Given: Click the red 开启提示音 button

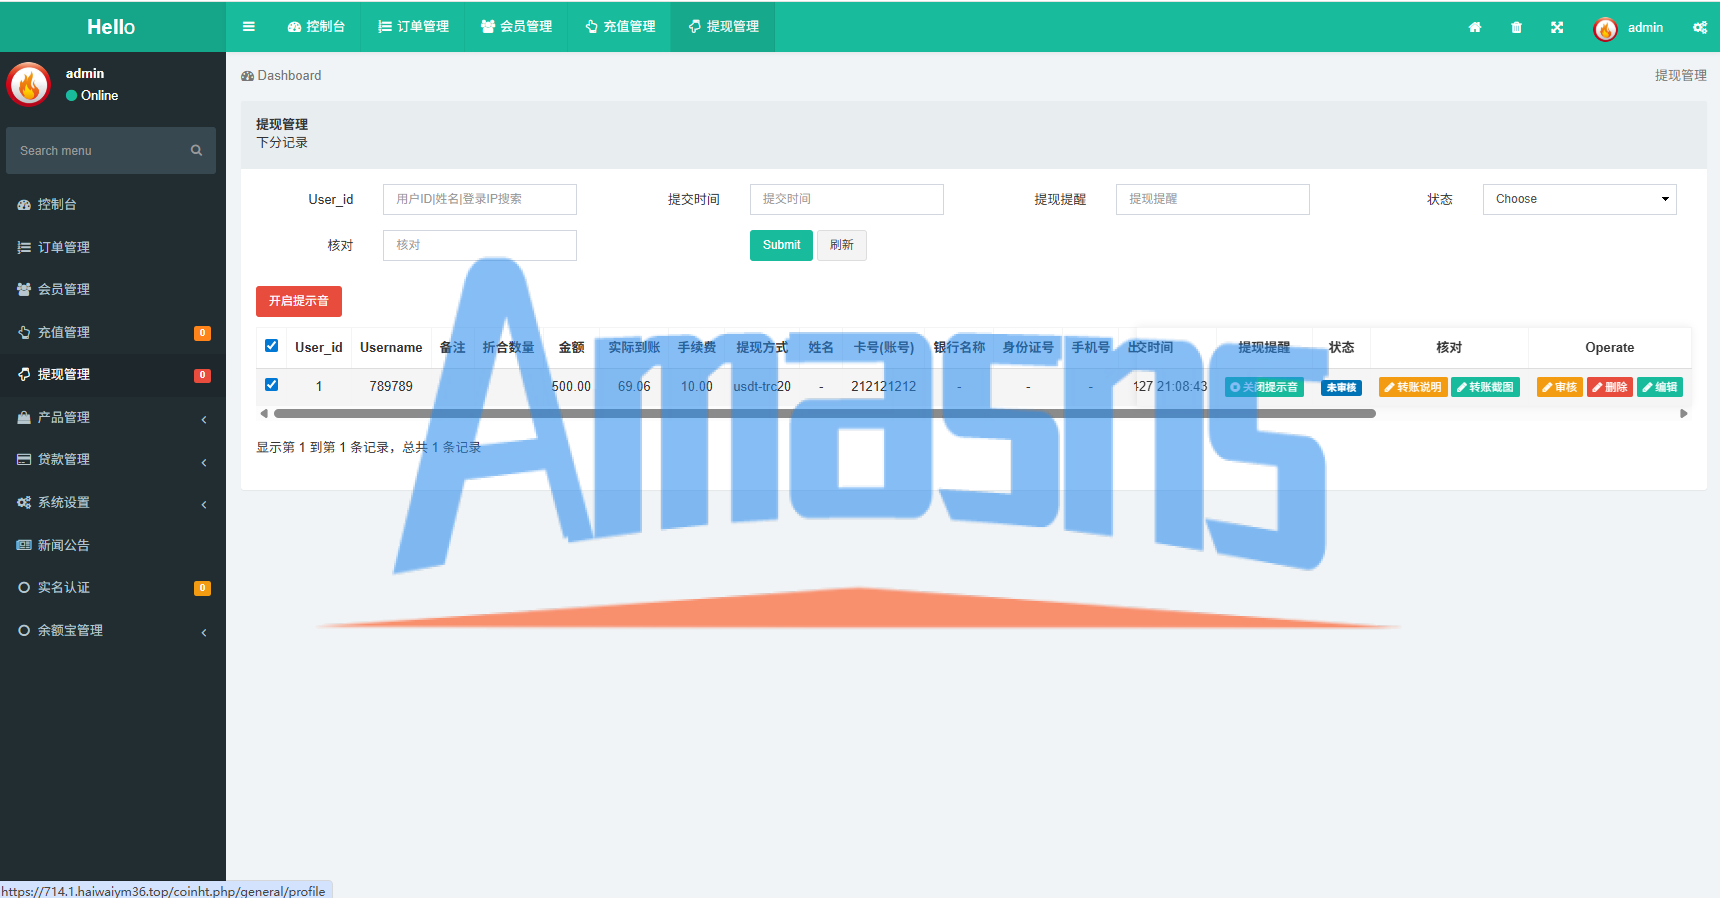Looking at the screenshot, I should [x=299, y=301].
